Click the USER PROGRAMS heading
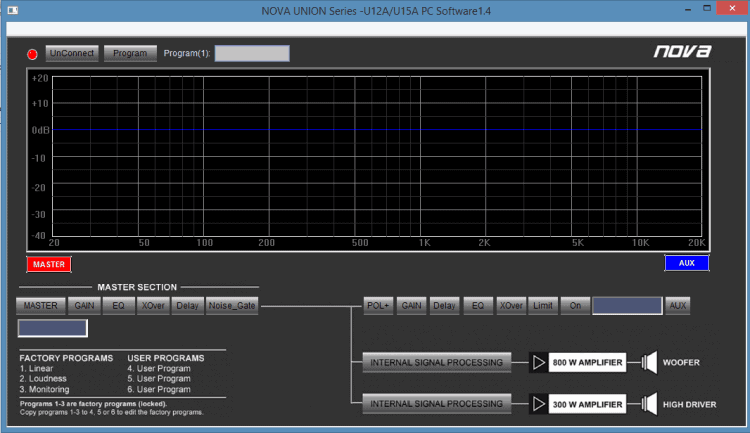 (x=165, y=358)
